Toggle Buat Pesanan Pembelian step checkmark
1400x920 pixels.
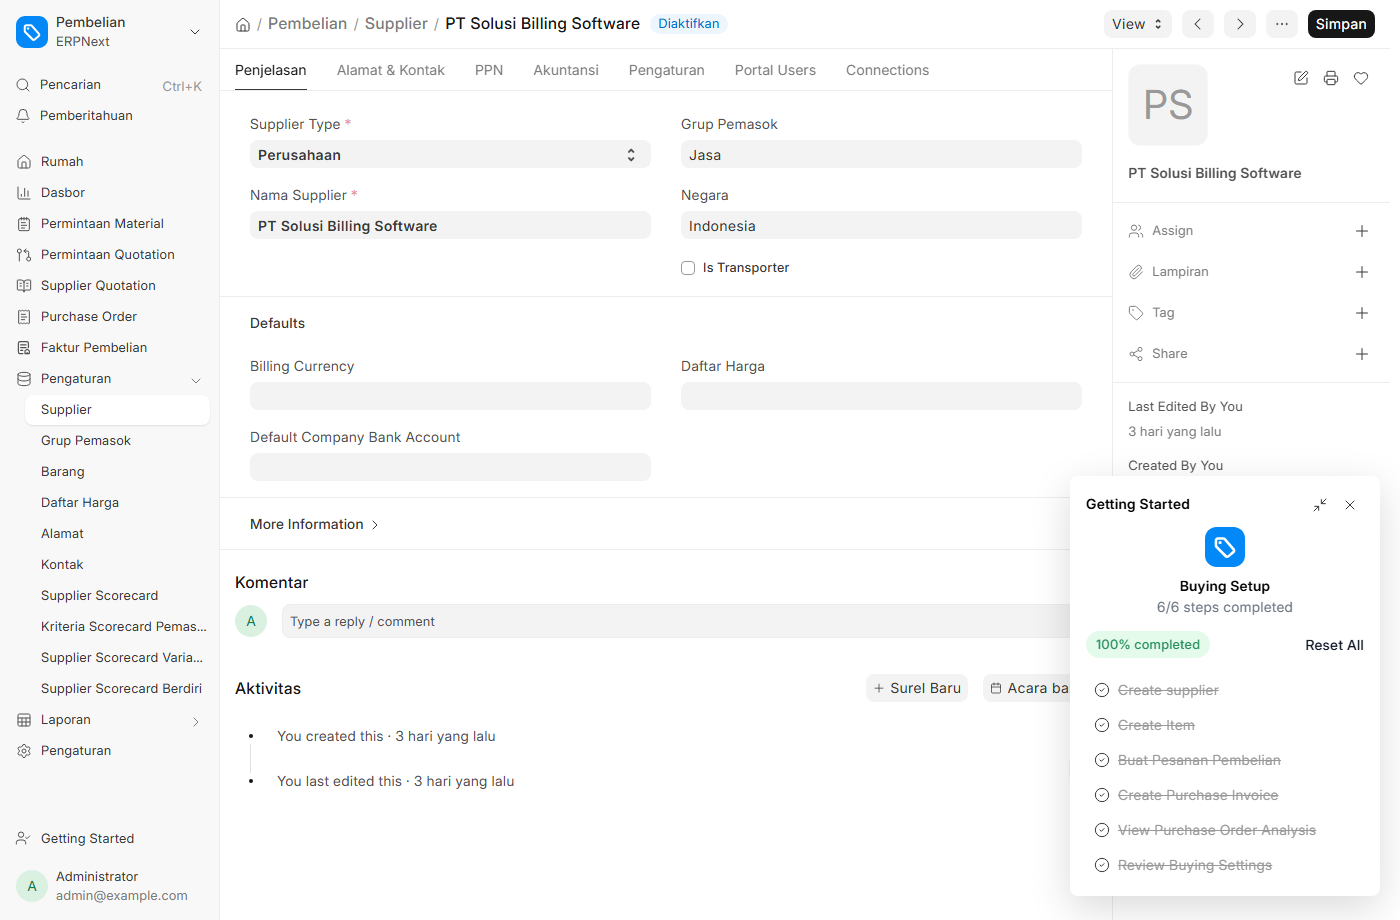[x=1102, y=760]
